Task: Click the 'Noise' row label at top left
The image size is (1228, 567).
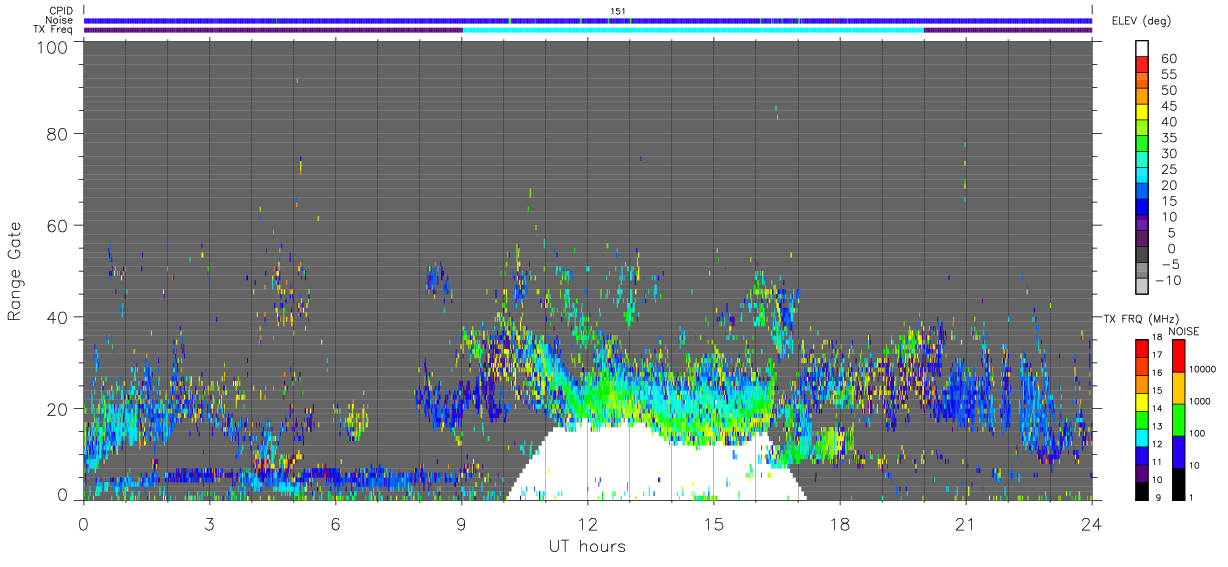Action: pyautogui.click(x=59, y=20)
